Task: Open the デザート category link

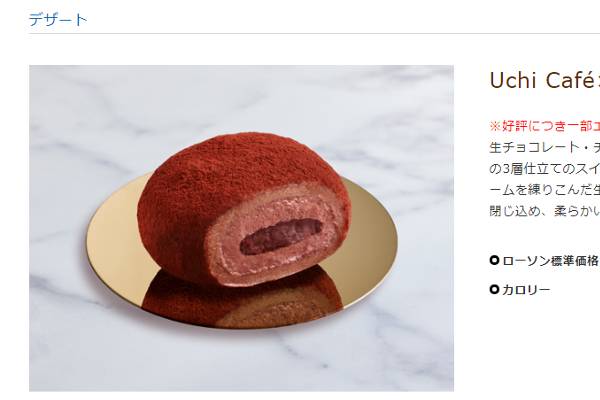Action: click(58, 19)
